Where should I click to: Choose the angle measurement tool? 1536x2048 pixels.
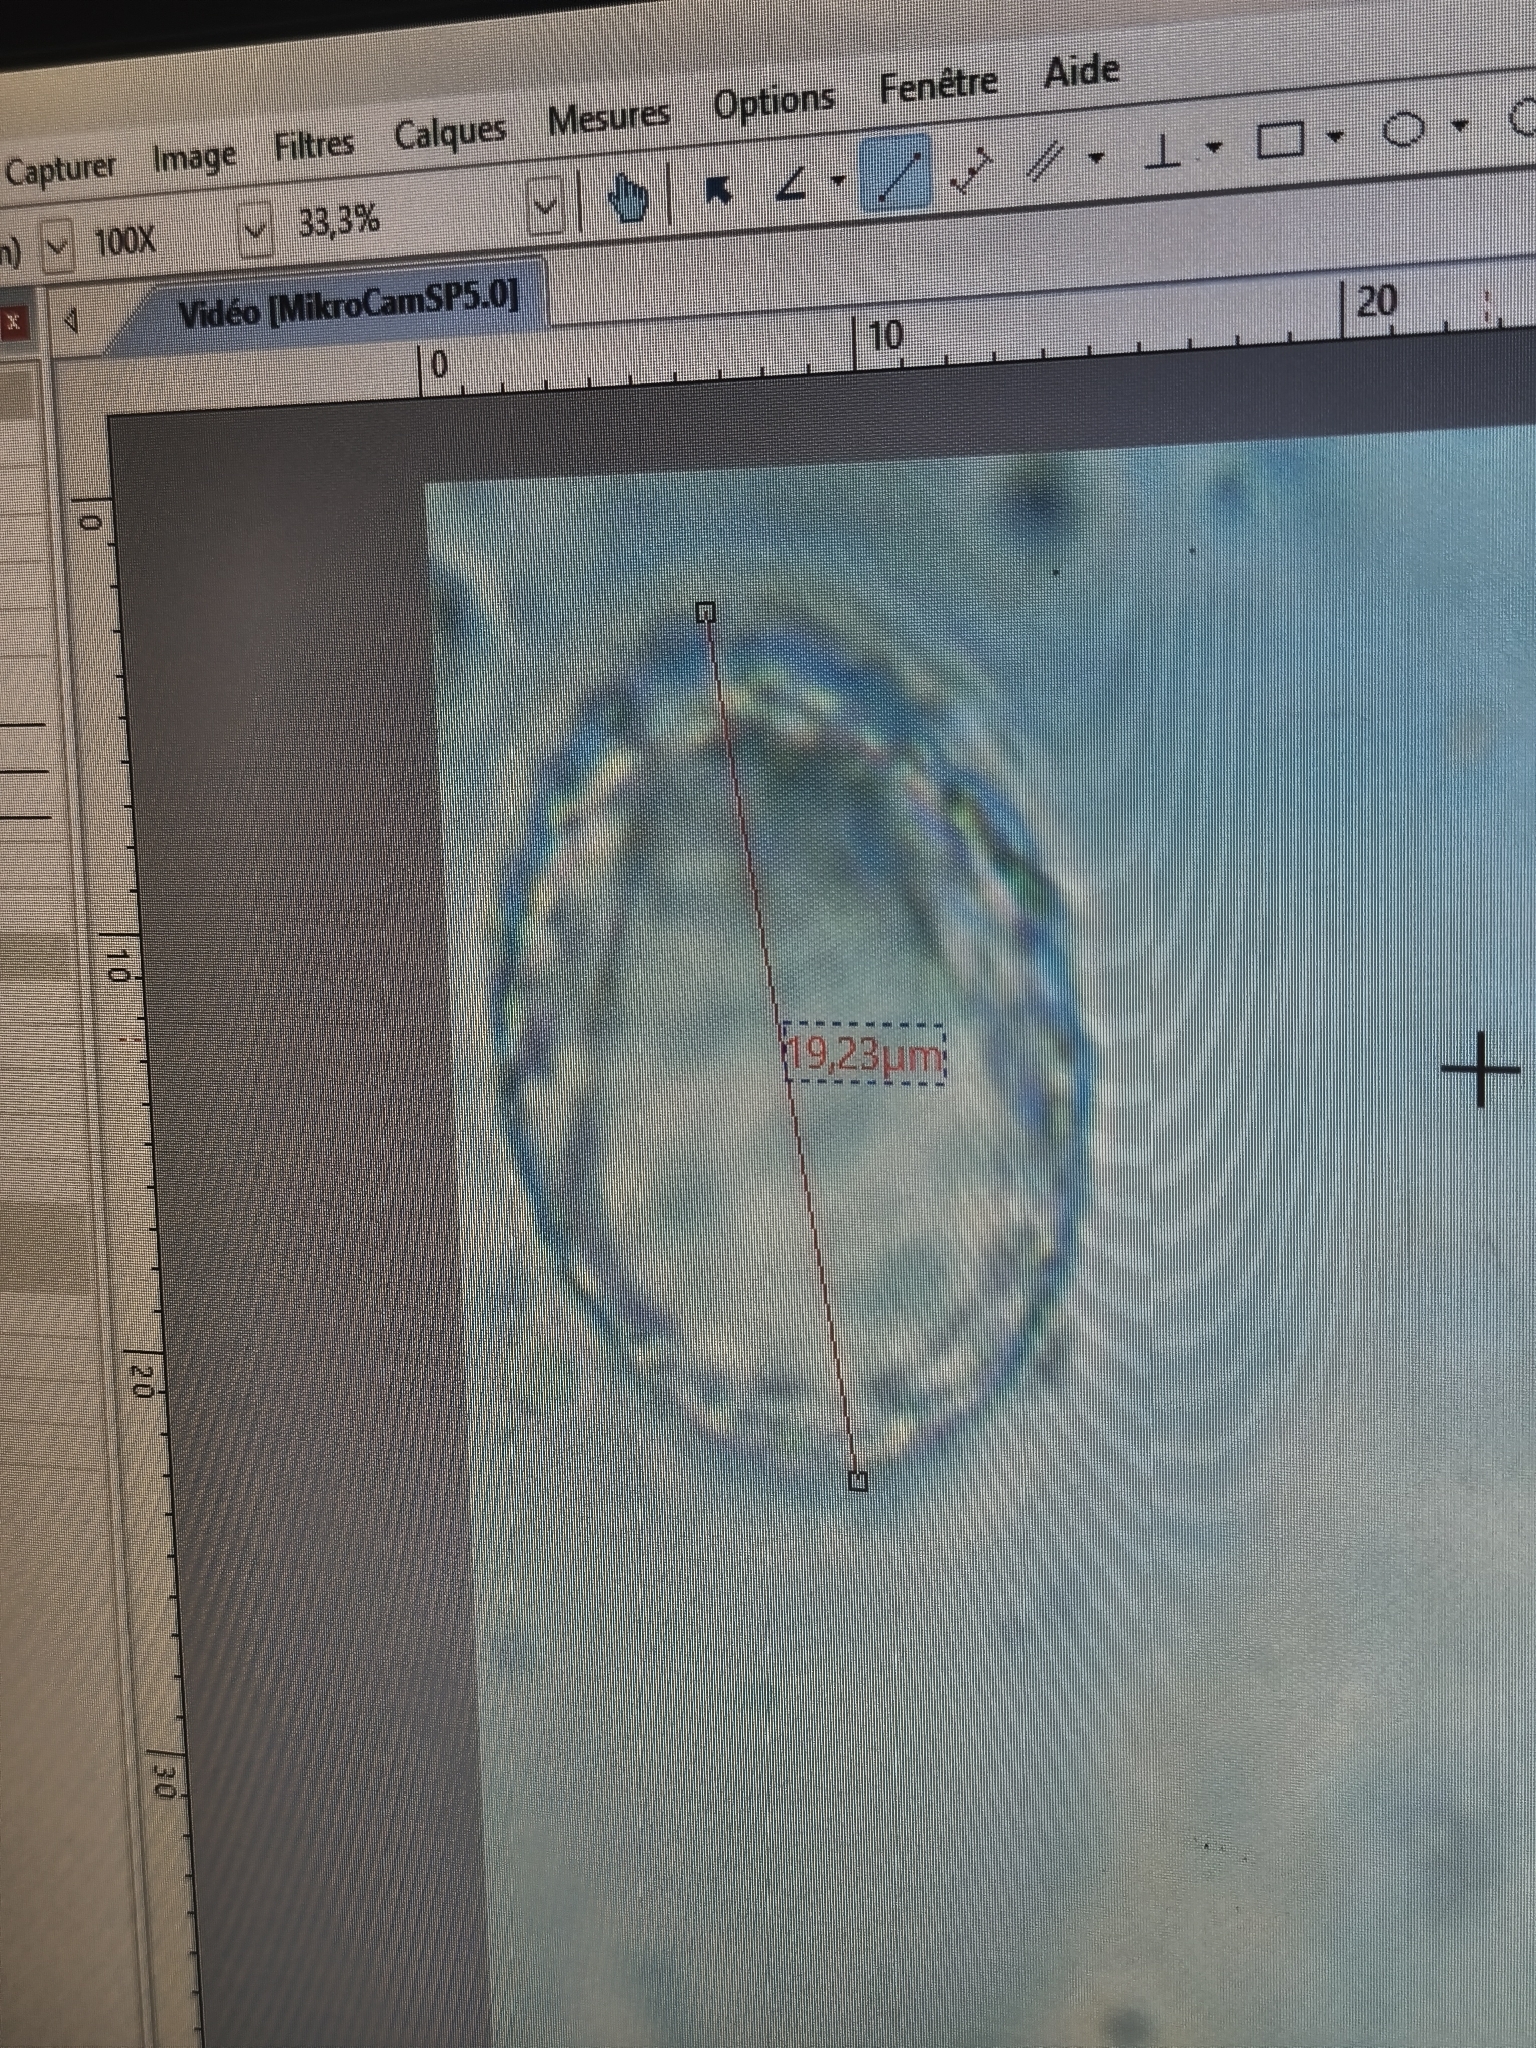click(x=792, y=183)
